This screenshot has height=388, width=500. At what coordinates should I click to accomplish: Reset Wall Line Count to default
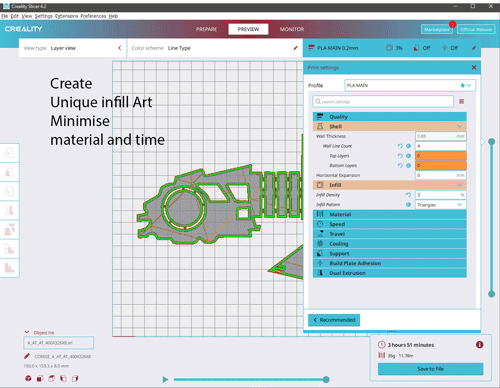point(400,146)
